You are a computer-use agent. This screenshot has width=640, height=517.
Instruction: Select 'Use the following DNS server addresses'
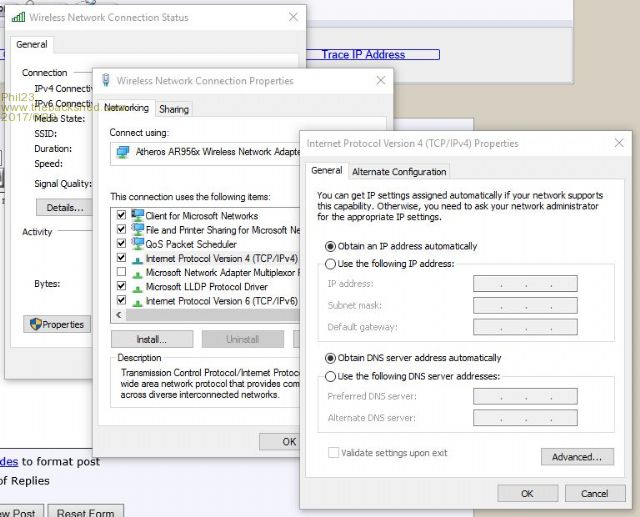pos(331,376)
